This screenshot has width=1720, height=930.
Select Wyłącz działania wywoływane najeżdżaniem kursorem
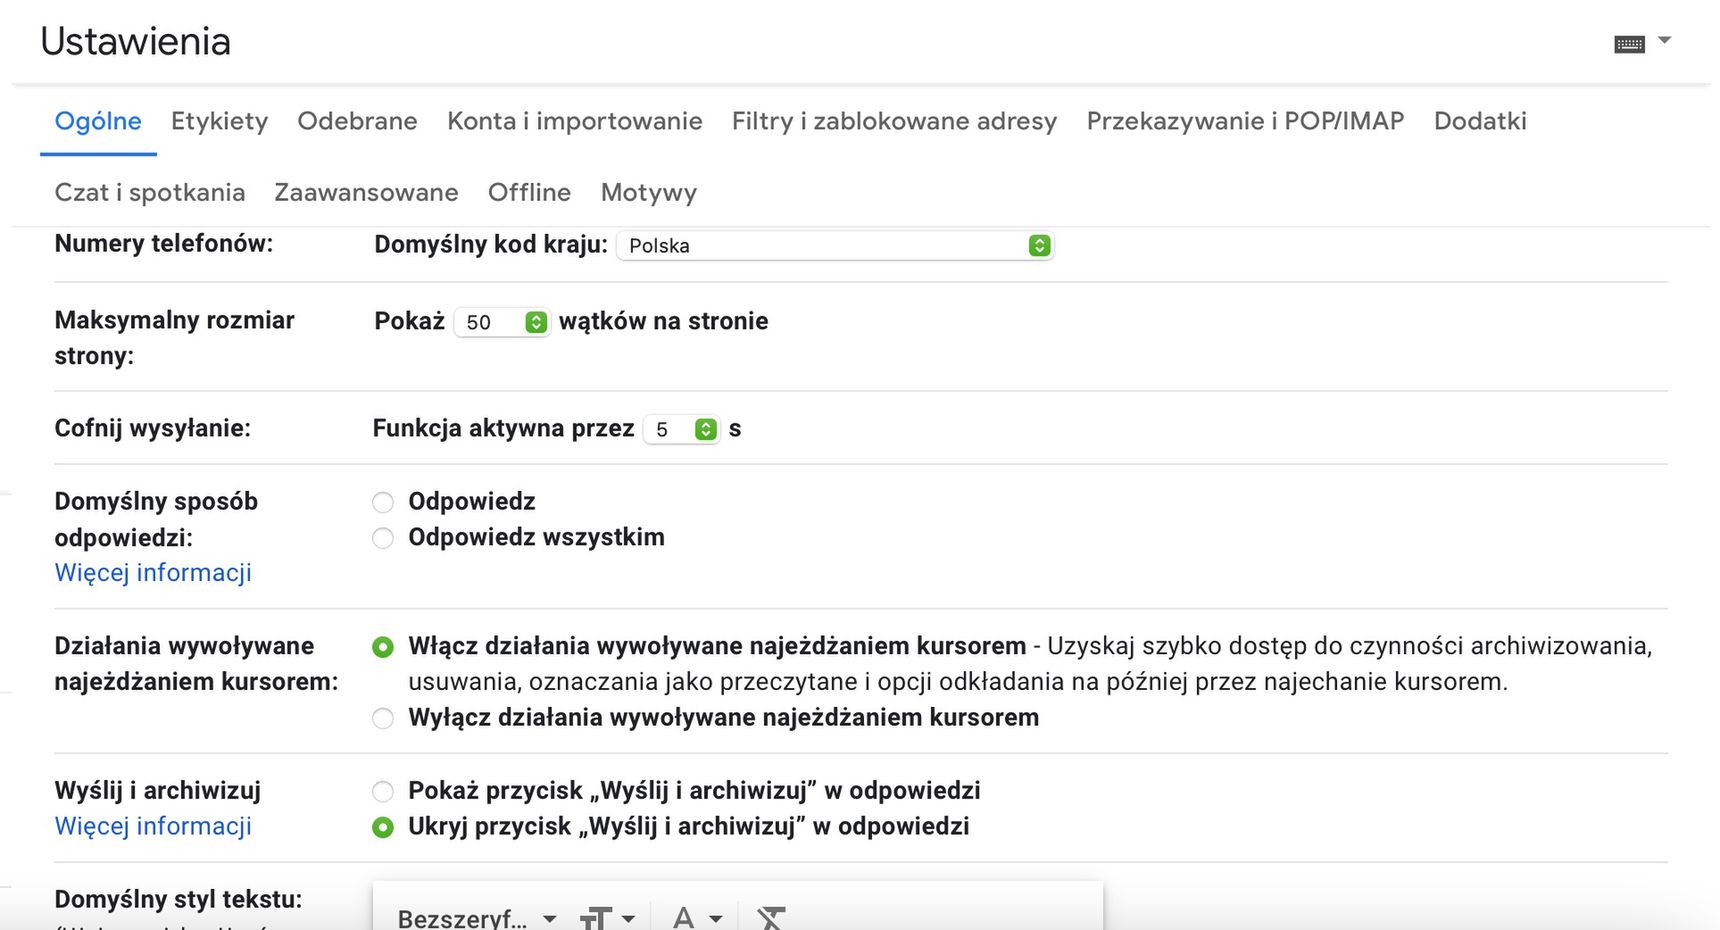click(x=383, y=718)
